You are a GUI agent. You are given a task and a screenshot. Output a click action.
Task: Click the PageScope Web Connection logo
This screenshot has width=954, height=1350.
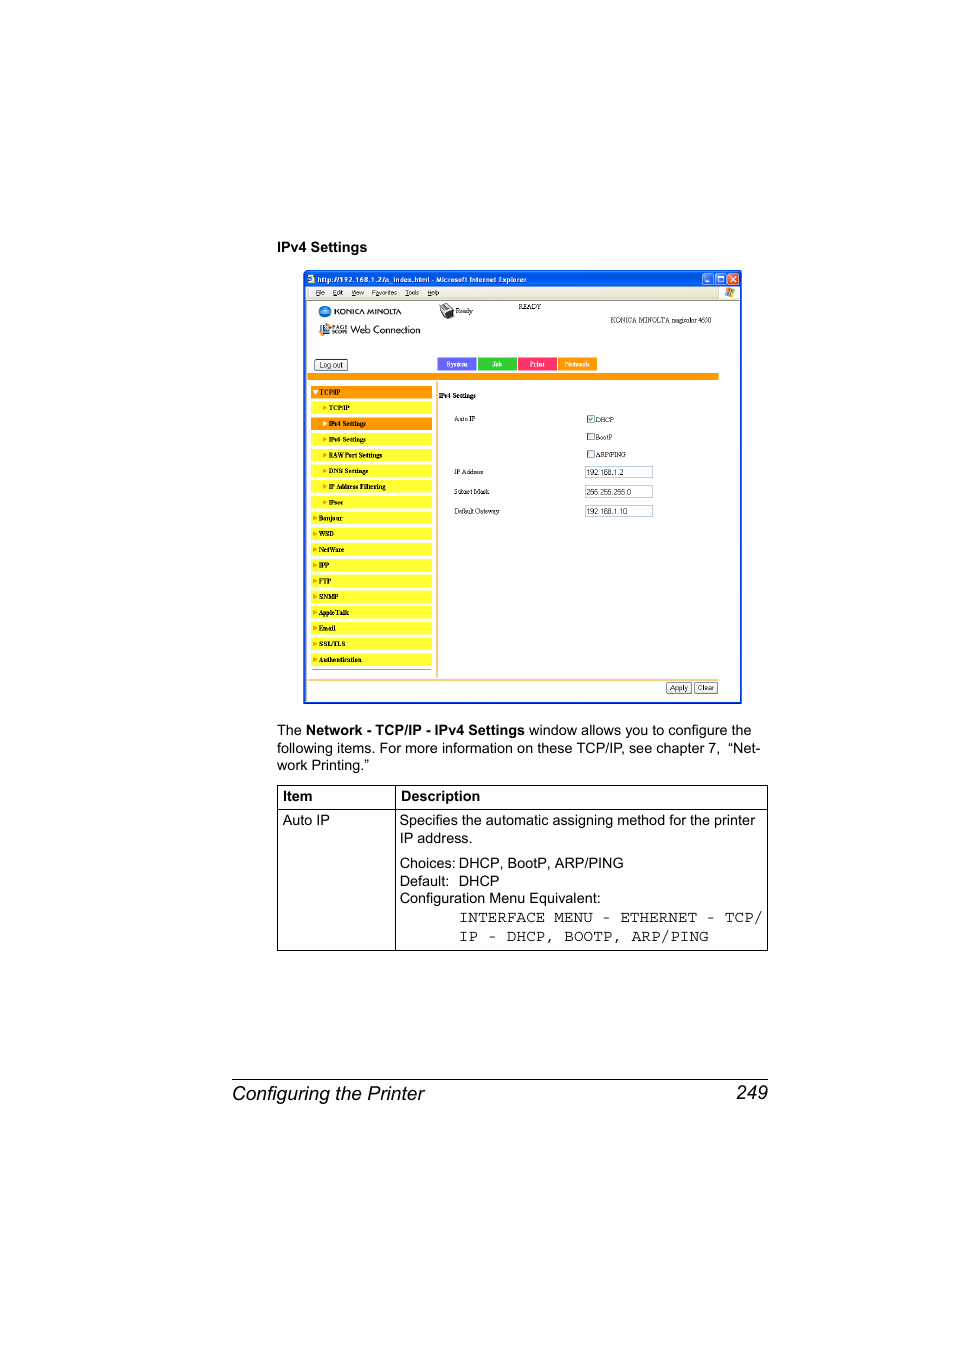coord(369,329)
